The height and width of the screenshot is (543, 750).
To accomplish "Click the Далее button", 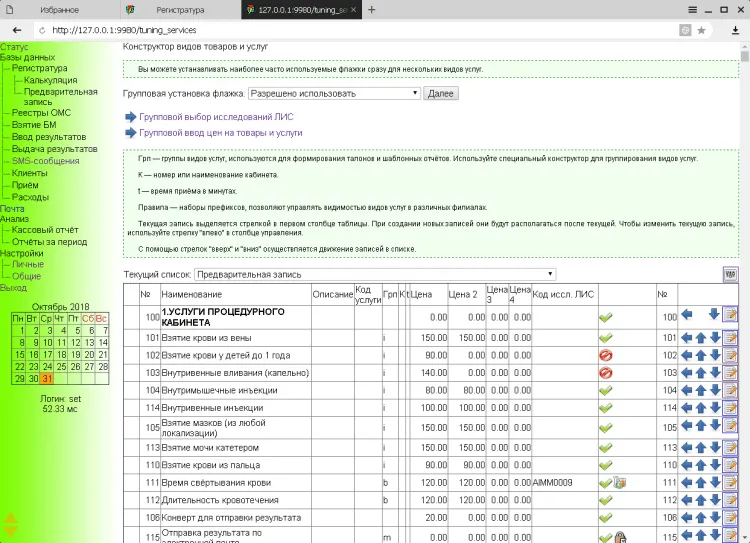I will (x=441, y=93).
